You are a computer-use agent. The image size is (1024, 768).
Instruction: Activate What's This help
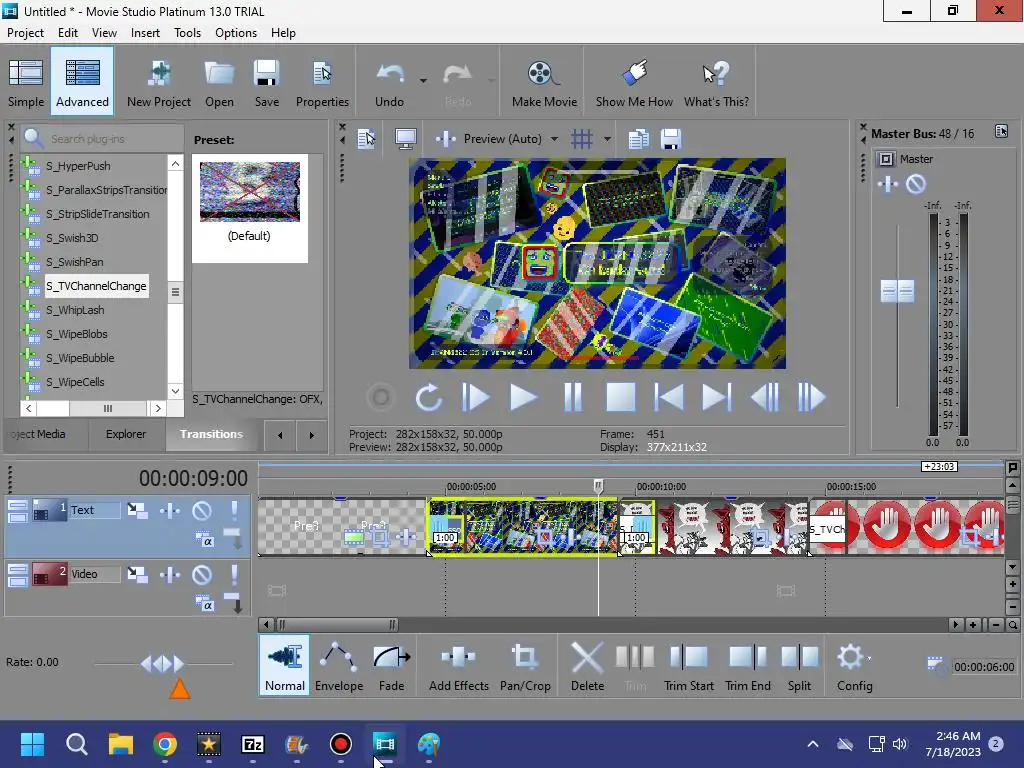point(716,82)
